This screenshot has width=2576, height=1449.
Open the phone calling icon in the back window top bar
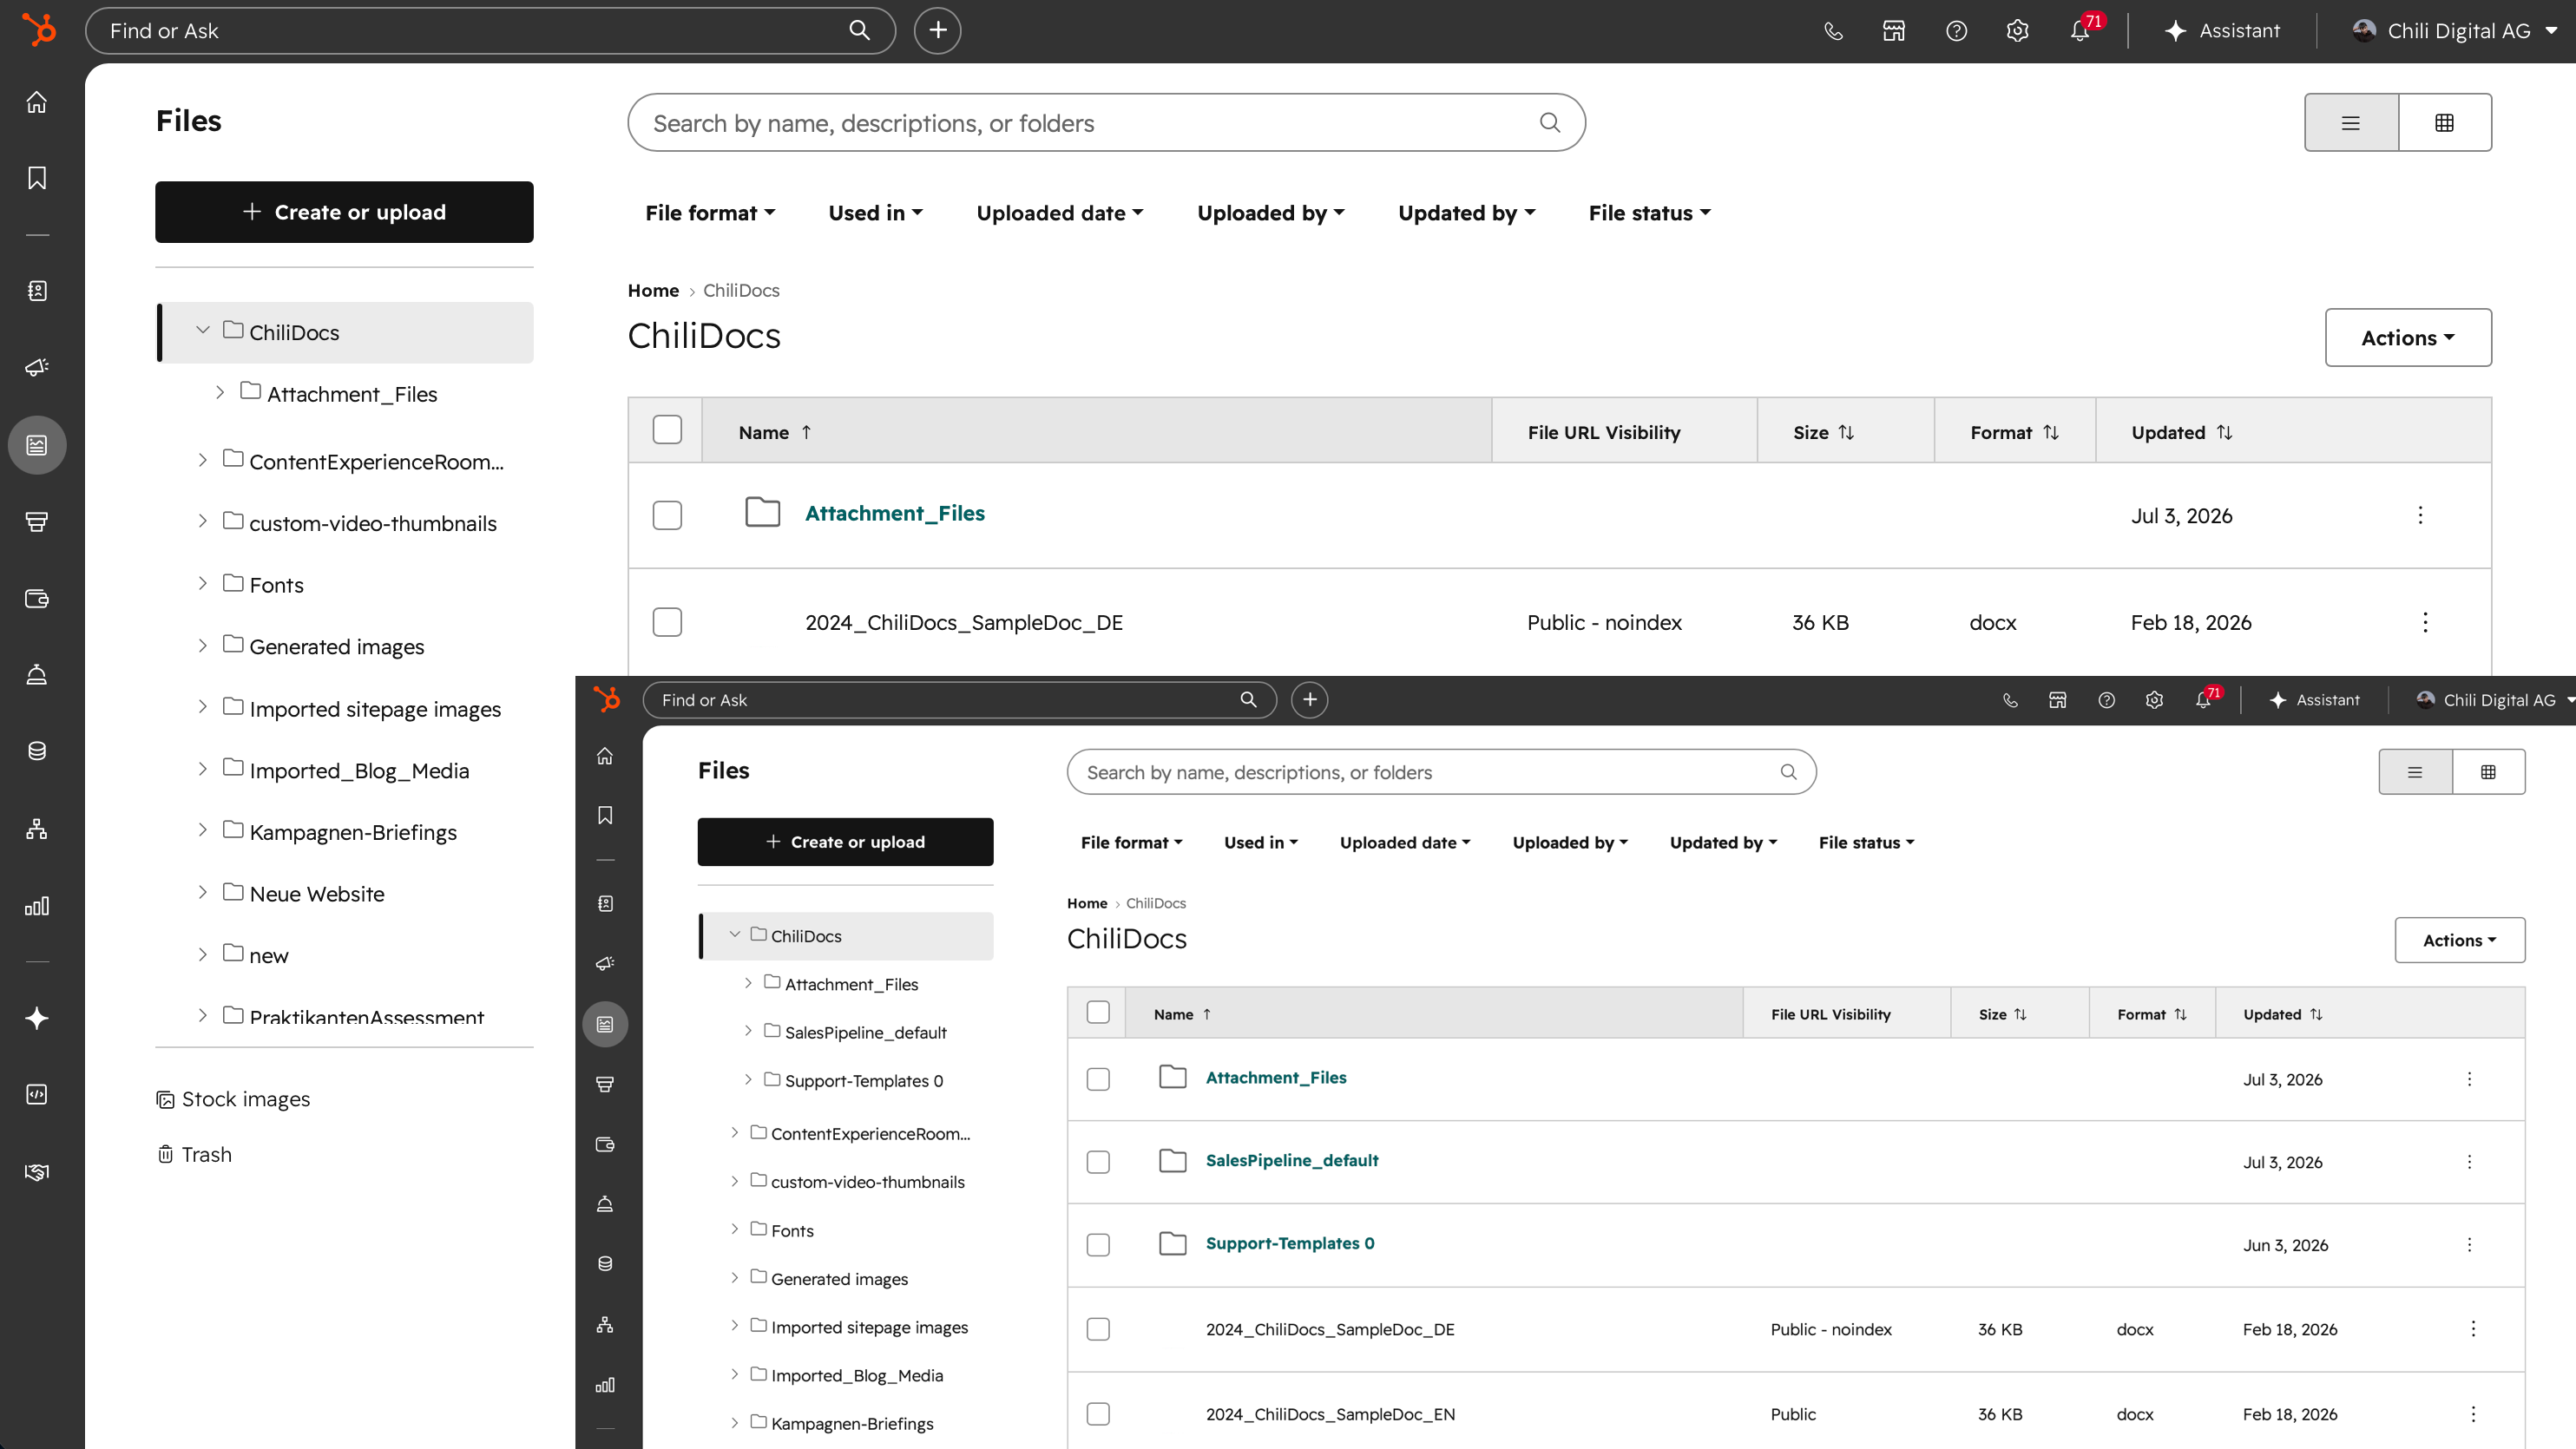[x=1833, y=31]
